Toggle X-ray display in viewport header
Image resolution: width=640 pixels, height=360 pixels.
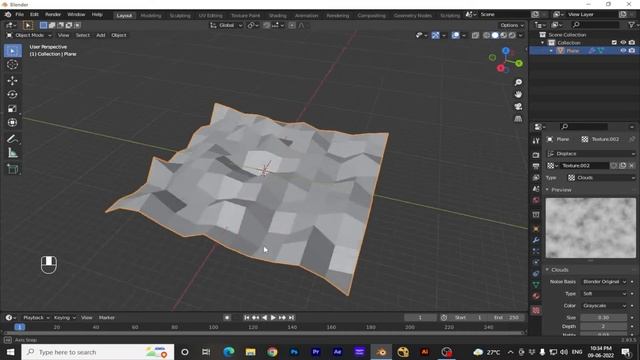tap(475, 36)
